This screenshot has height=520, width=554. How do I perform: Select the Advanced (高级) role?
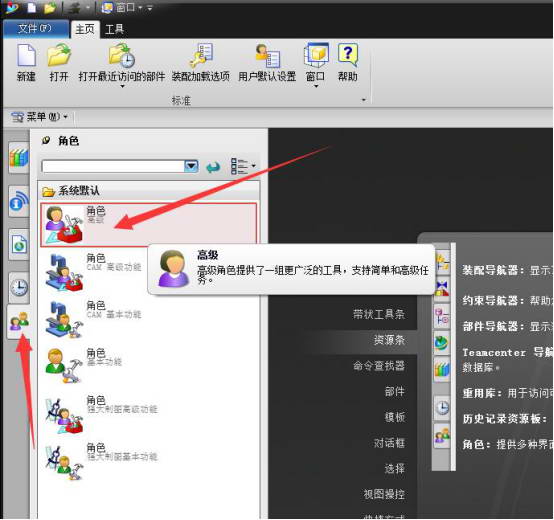tap(148, 224)
